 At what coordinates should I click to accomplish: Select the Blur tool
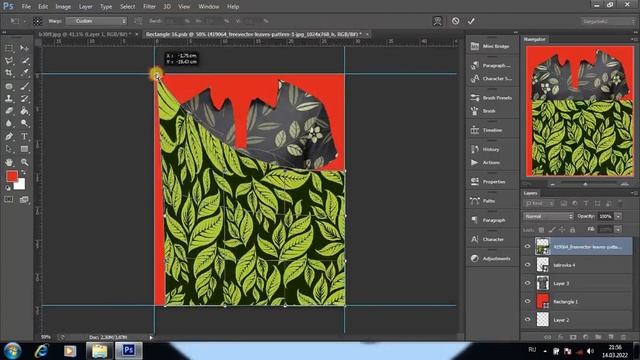(x=9, y=123)
